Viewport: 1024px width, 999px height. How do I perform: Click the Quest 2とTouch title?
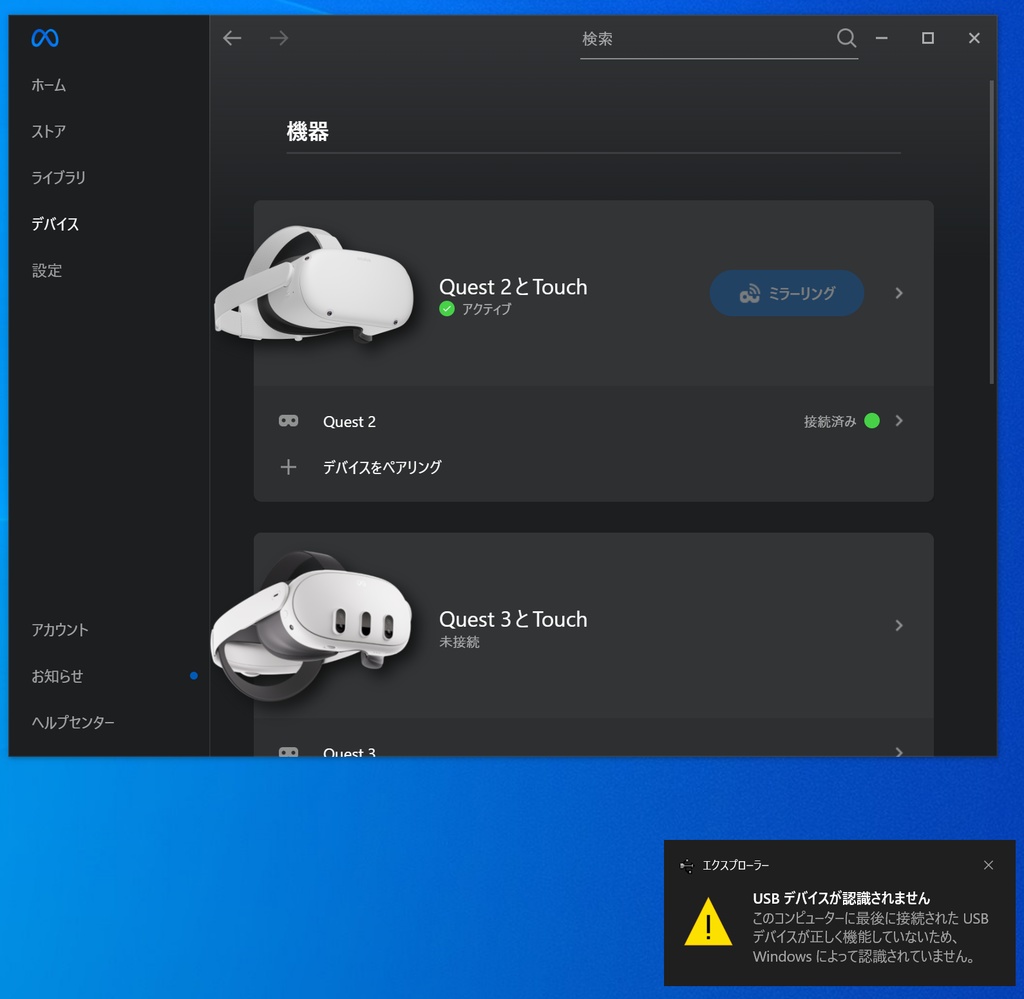pyautogui.click(x=513, y=287)
